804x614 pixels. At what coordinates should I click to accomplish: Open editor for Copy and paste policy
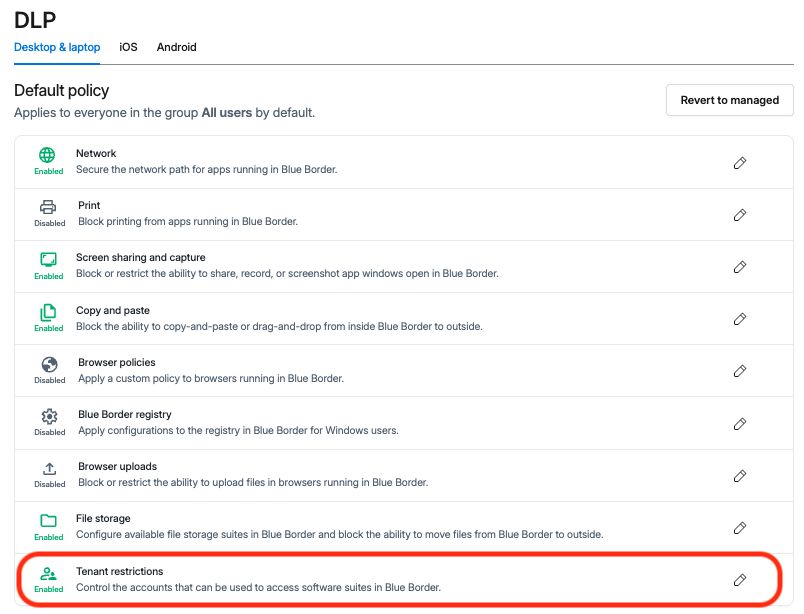point(739,319)
